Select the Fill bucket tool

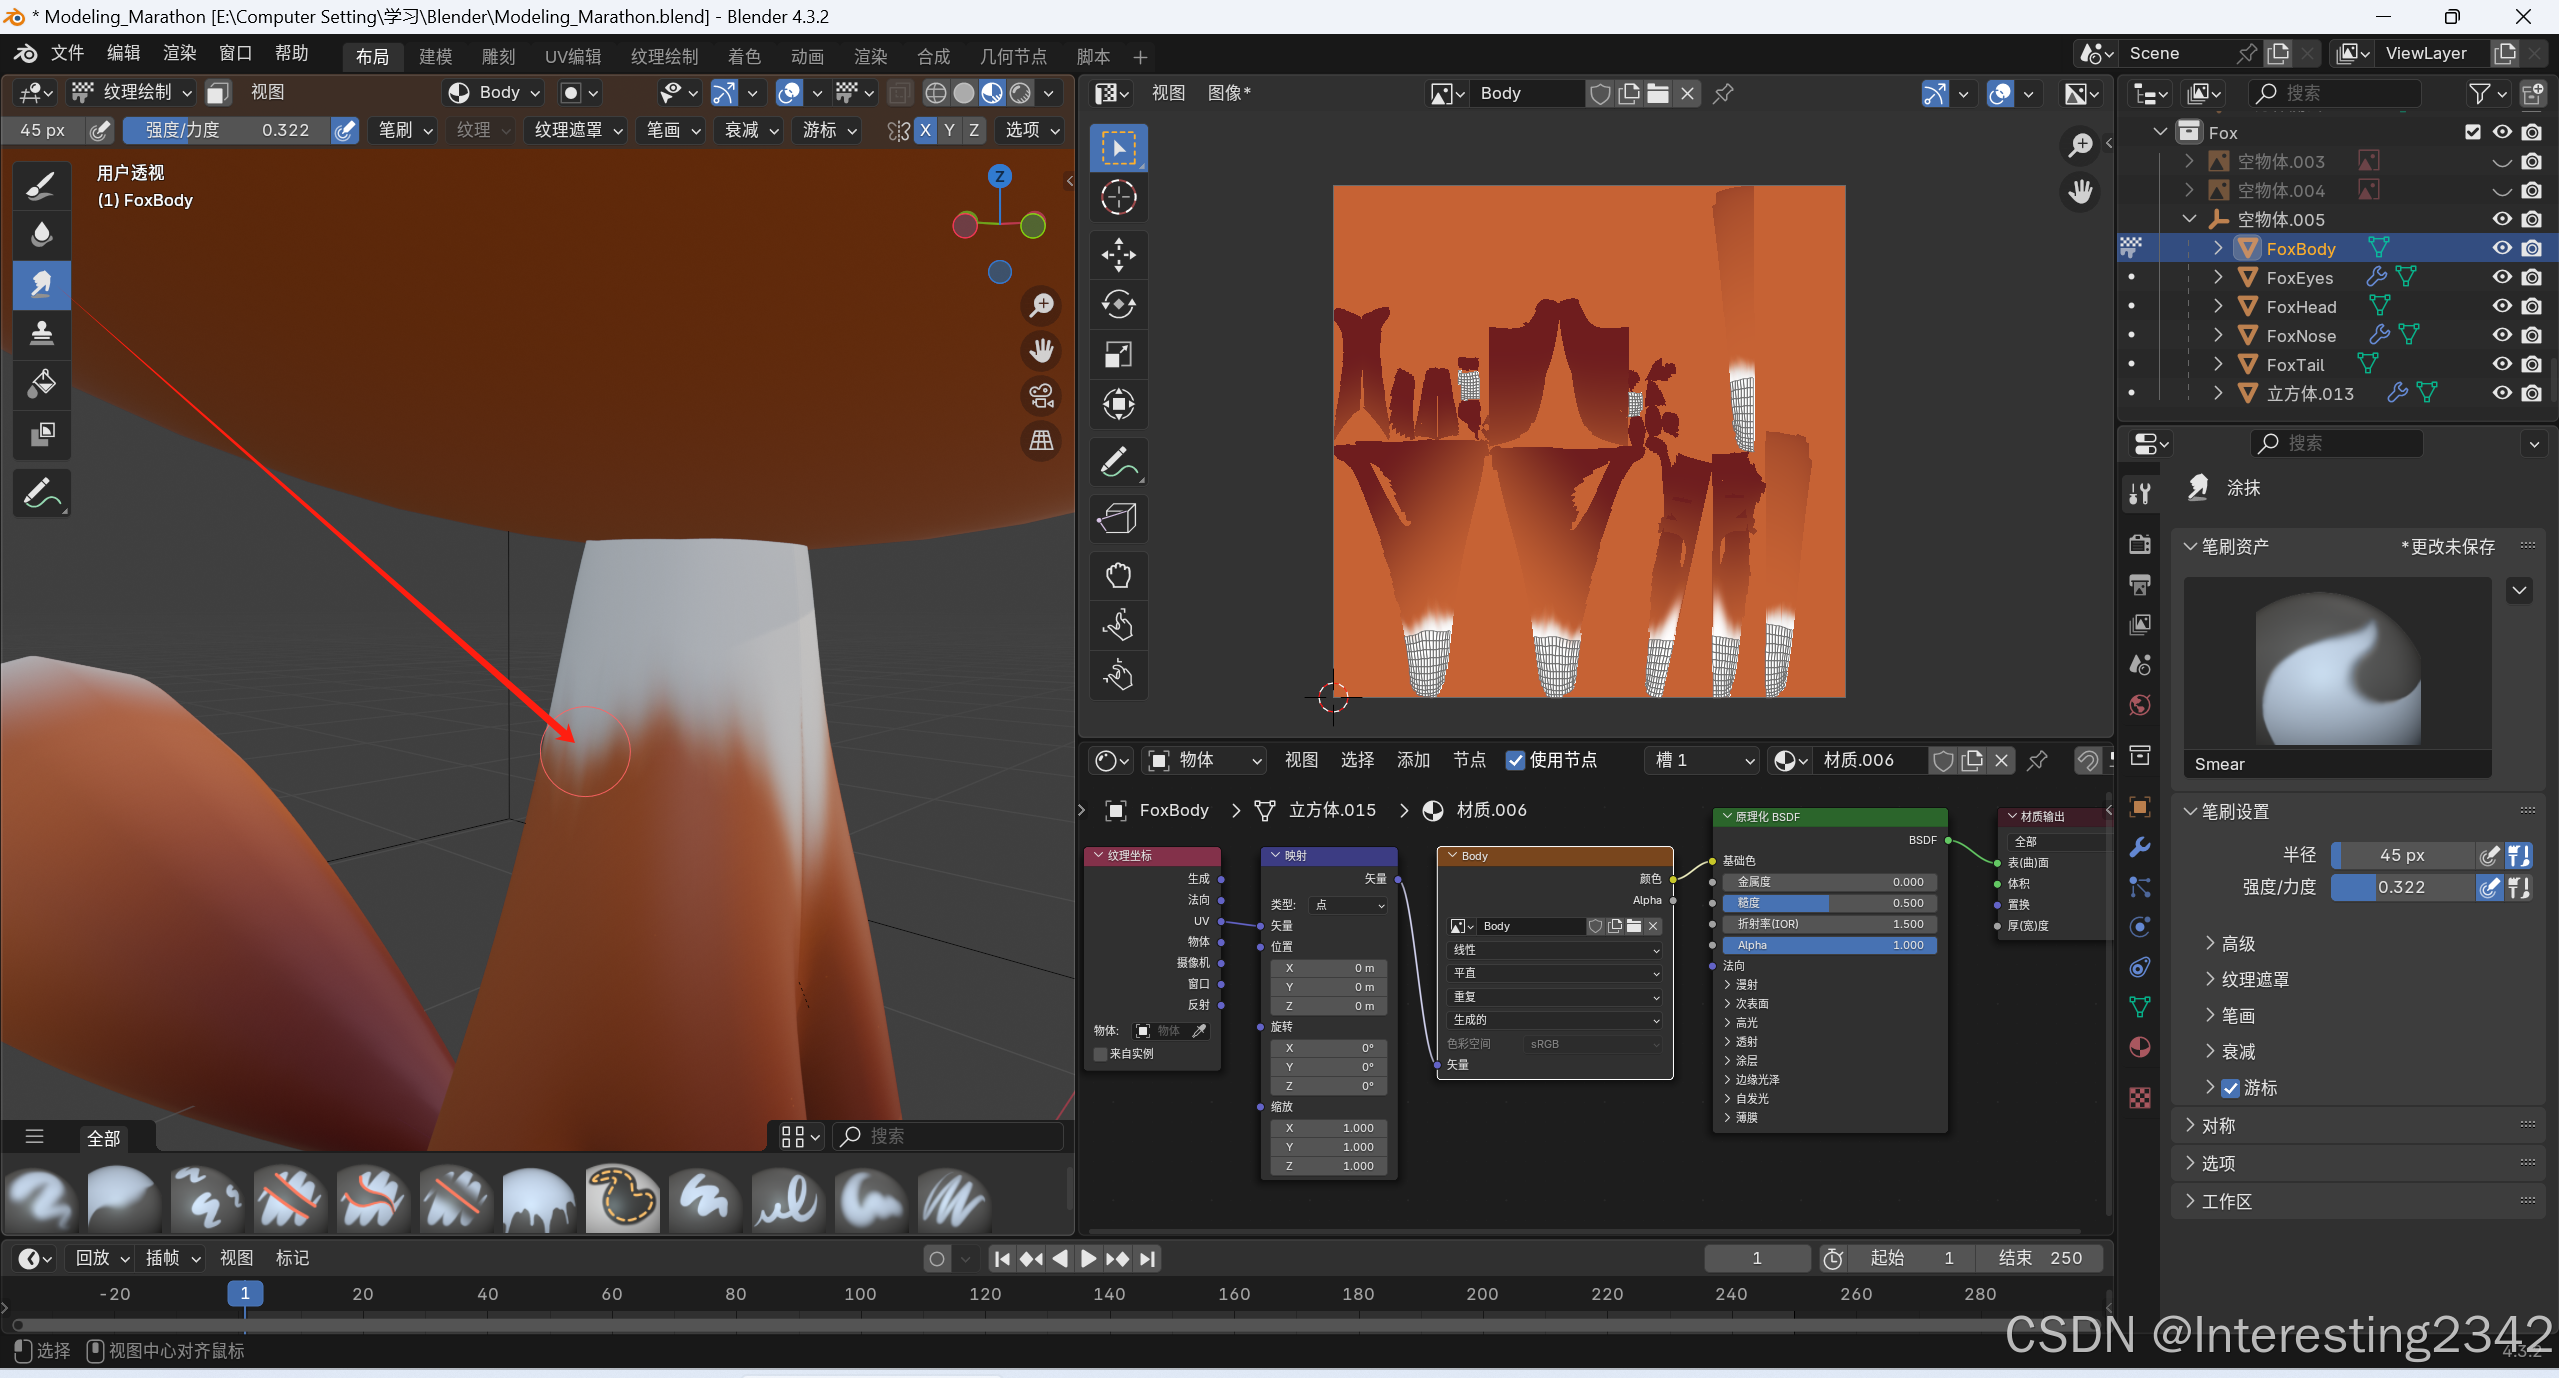coord(41,383)
